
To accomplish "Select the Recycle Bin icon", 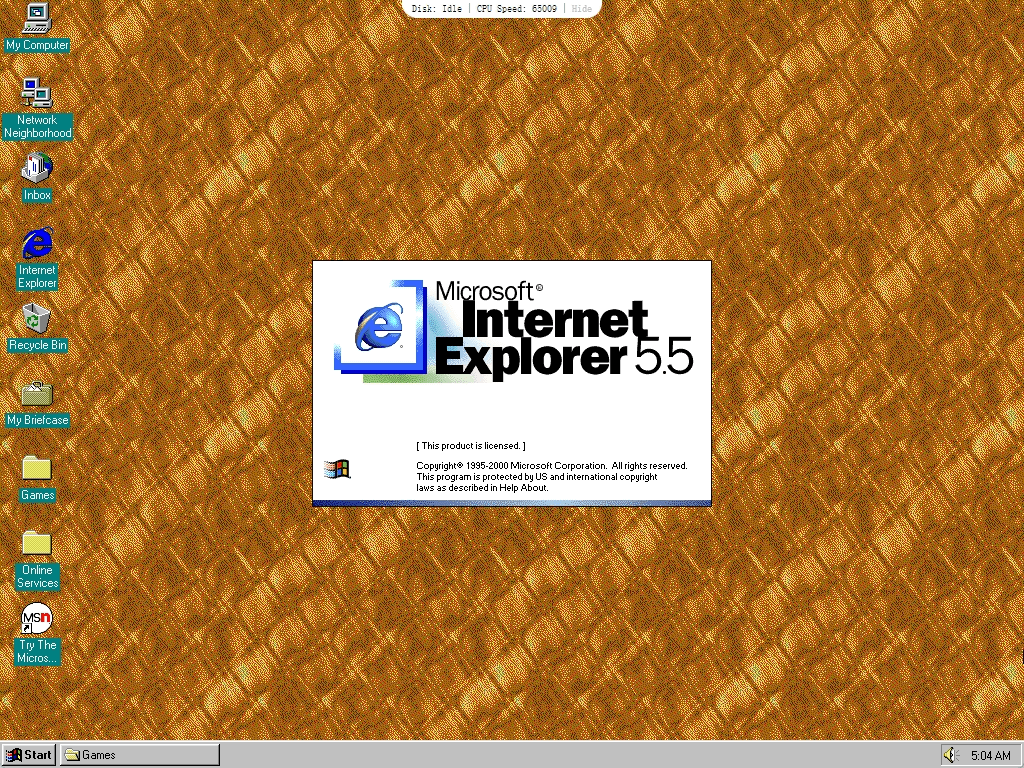I will point(37,319).
